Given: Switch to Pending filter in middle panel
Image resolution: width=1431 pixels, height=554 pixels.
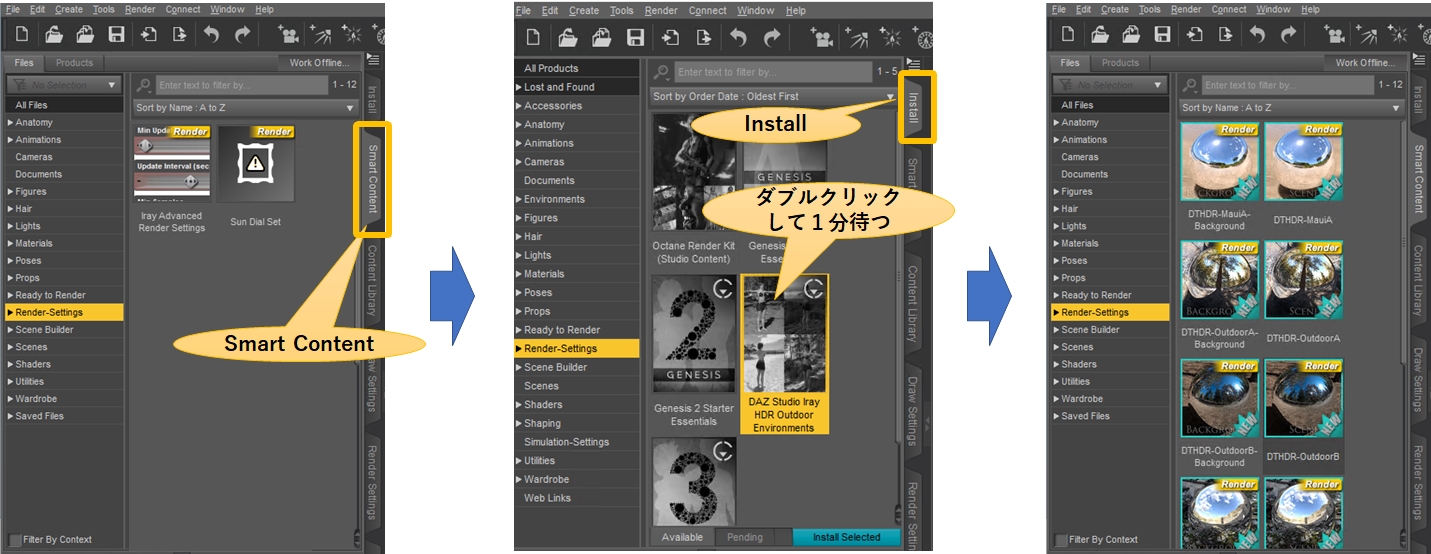Looking at the screenshot, I should tap(745, 537).
